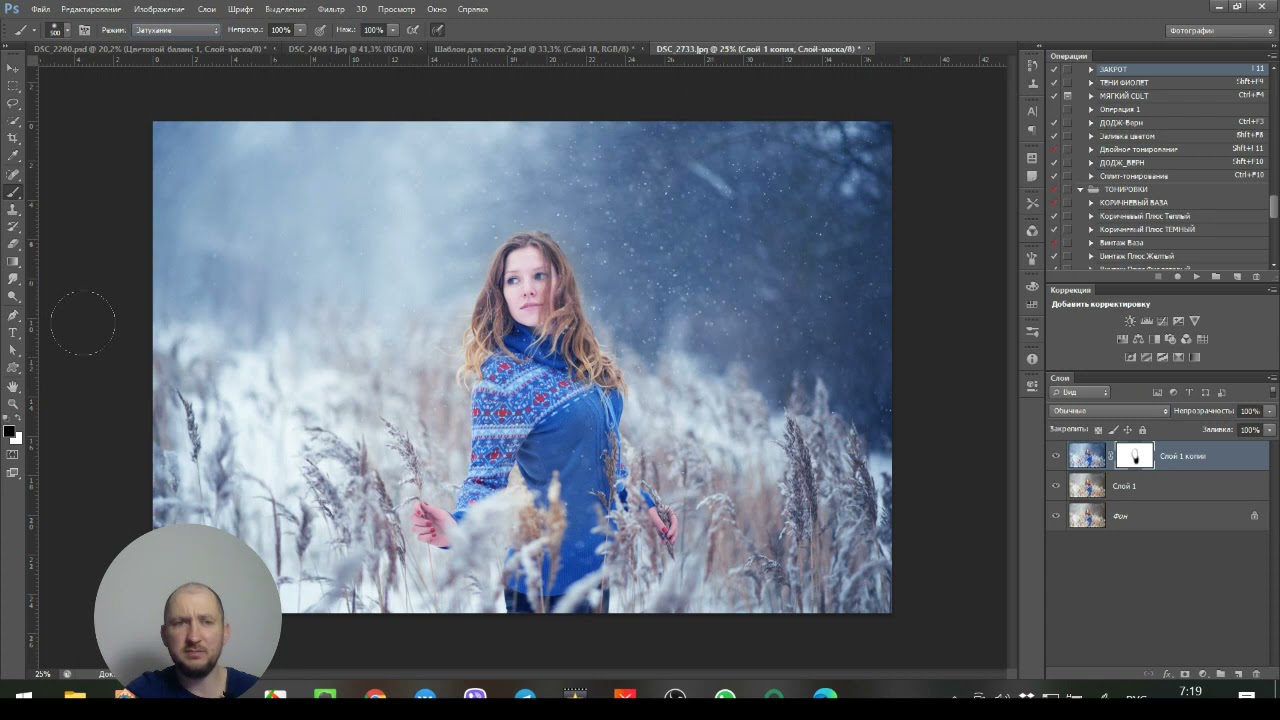
Task: Toggle the ЗАКРОТ action checkmark
Action: tap(1054, 69)
